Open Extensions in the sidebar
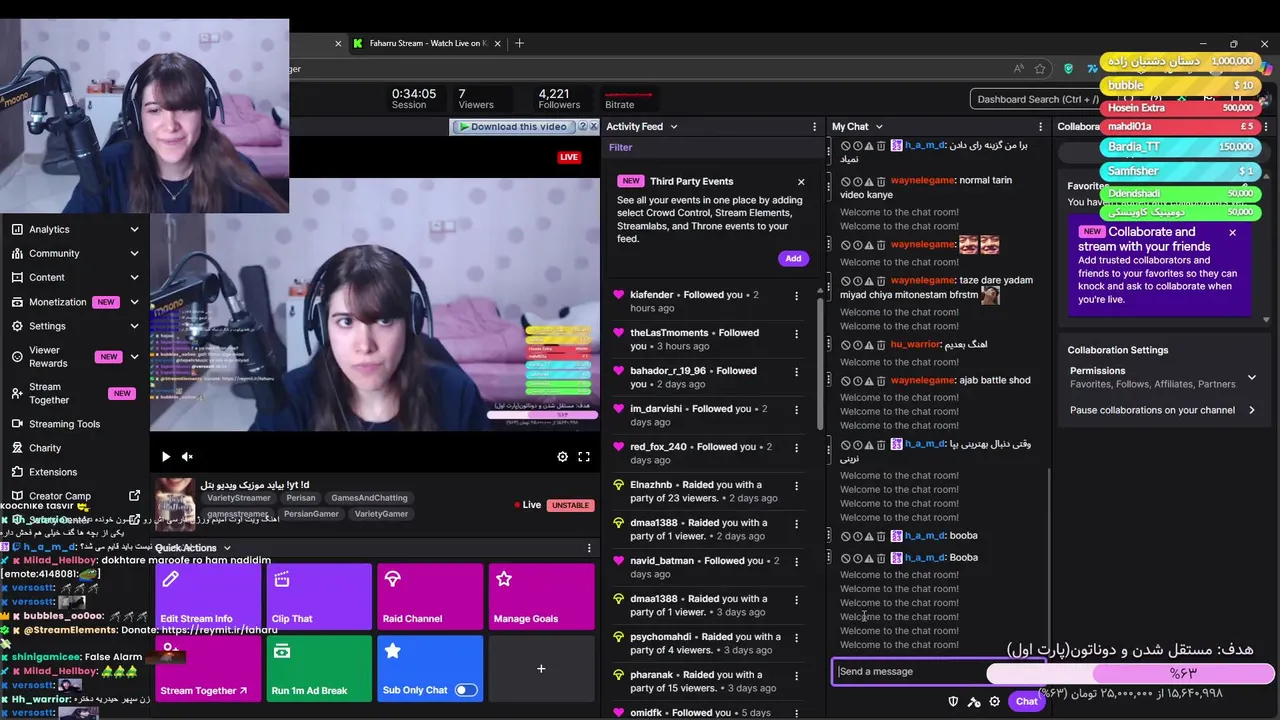Screen dimensions: 1280x720 point(53,472)
